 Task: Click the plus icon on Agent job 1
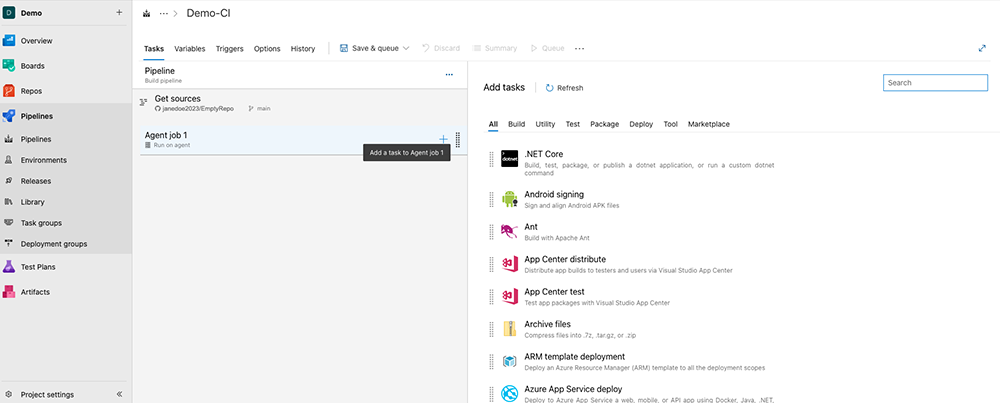click(443, 139)
